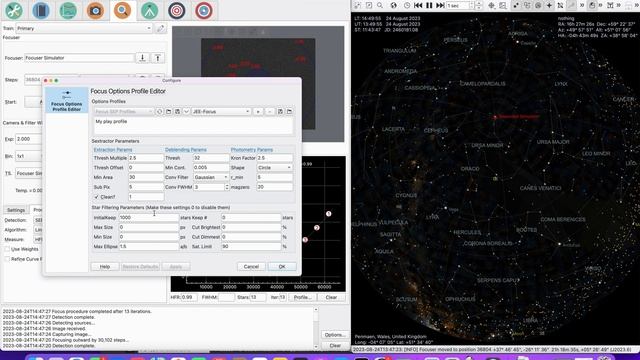Open the Analyze module icon
This screenshot has width=640, height=360.
click(x=68, y=11)
